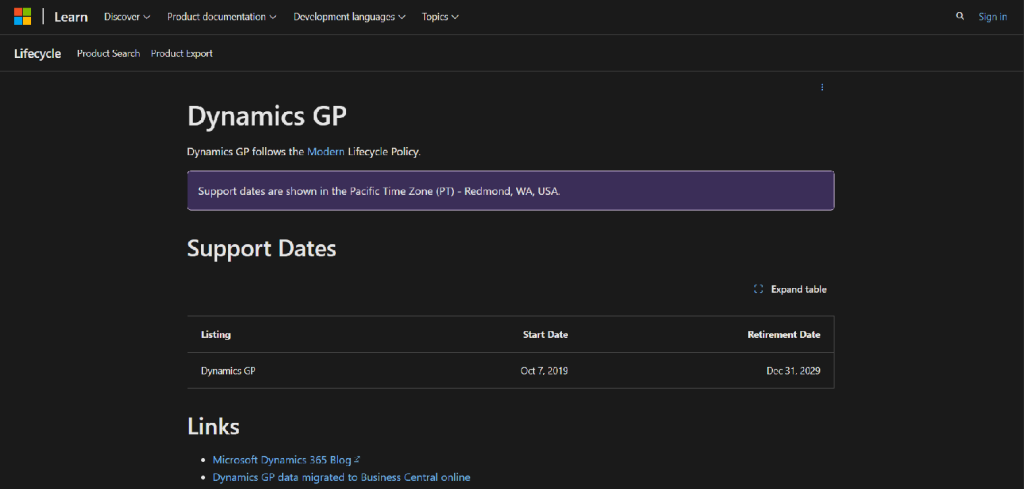The image size is (1024, 489).
Task: Click the Retirement Date column header
Action: pyautogui.click(x=784, y=335)
